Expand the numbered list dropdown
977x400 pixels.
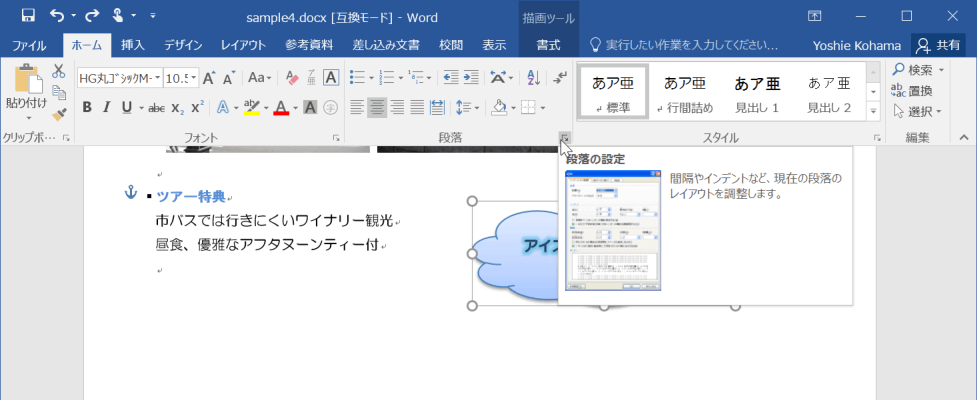tap(401, 78)
